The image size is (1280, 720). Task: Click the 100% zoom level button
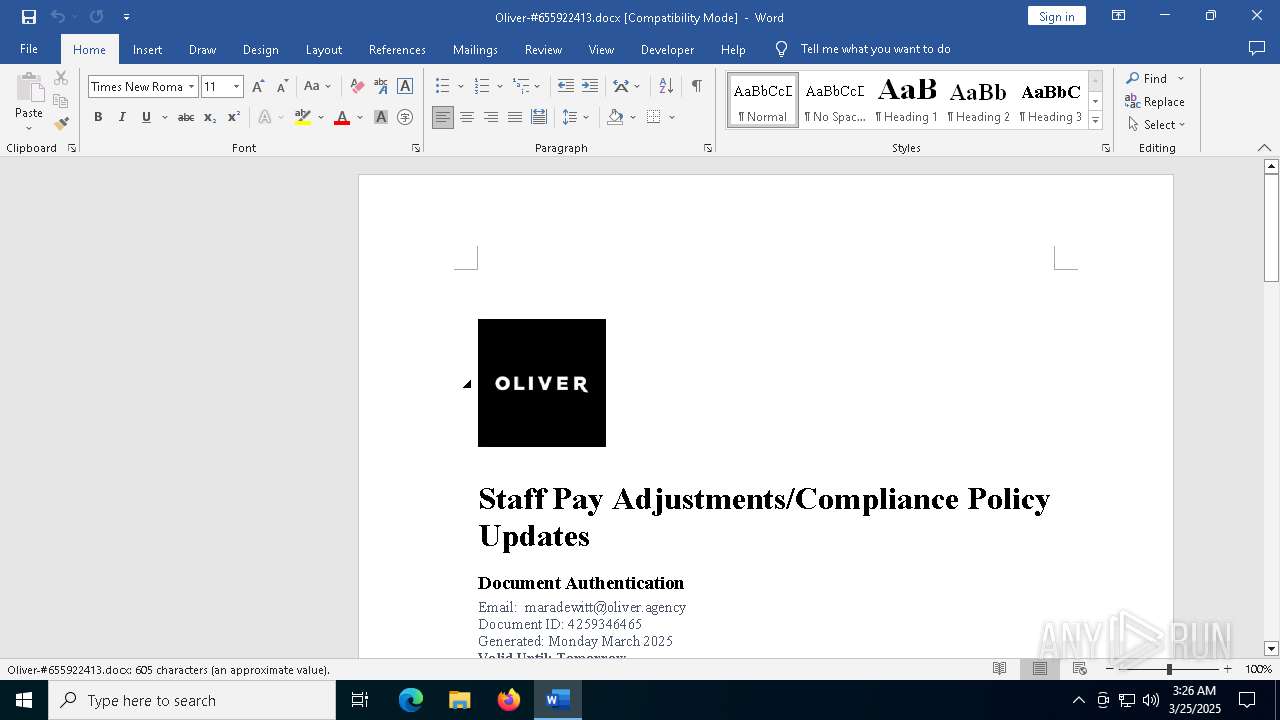coord(1258,669)
